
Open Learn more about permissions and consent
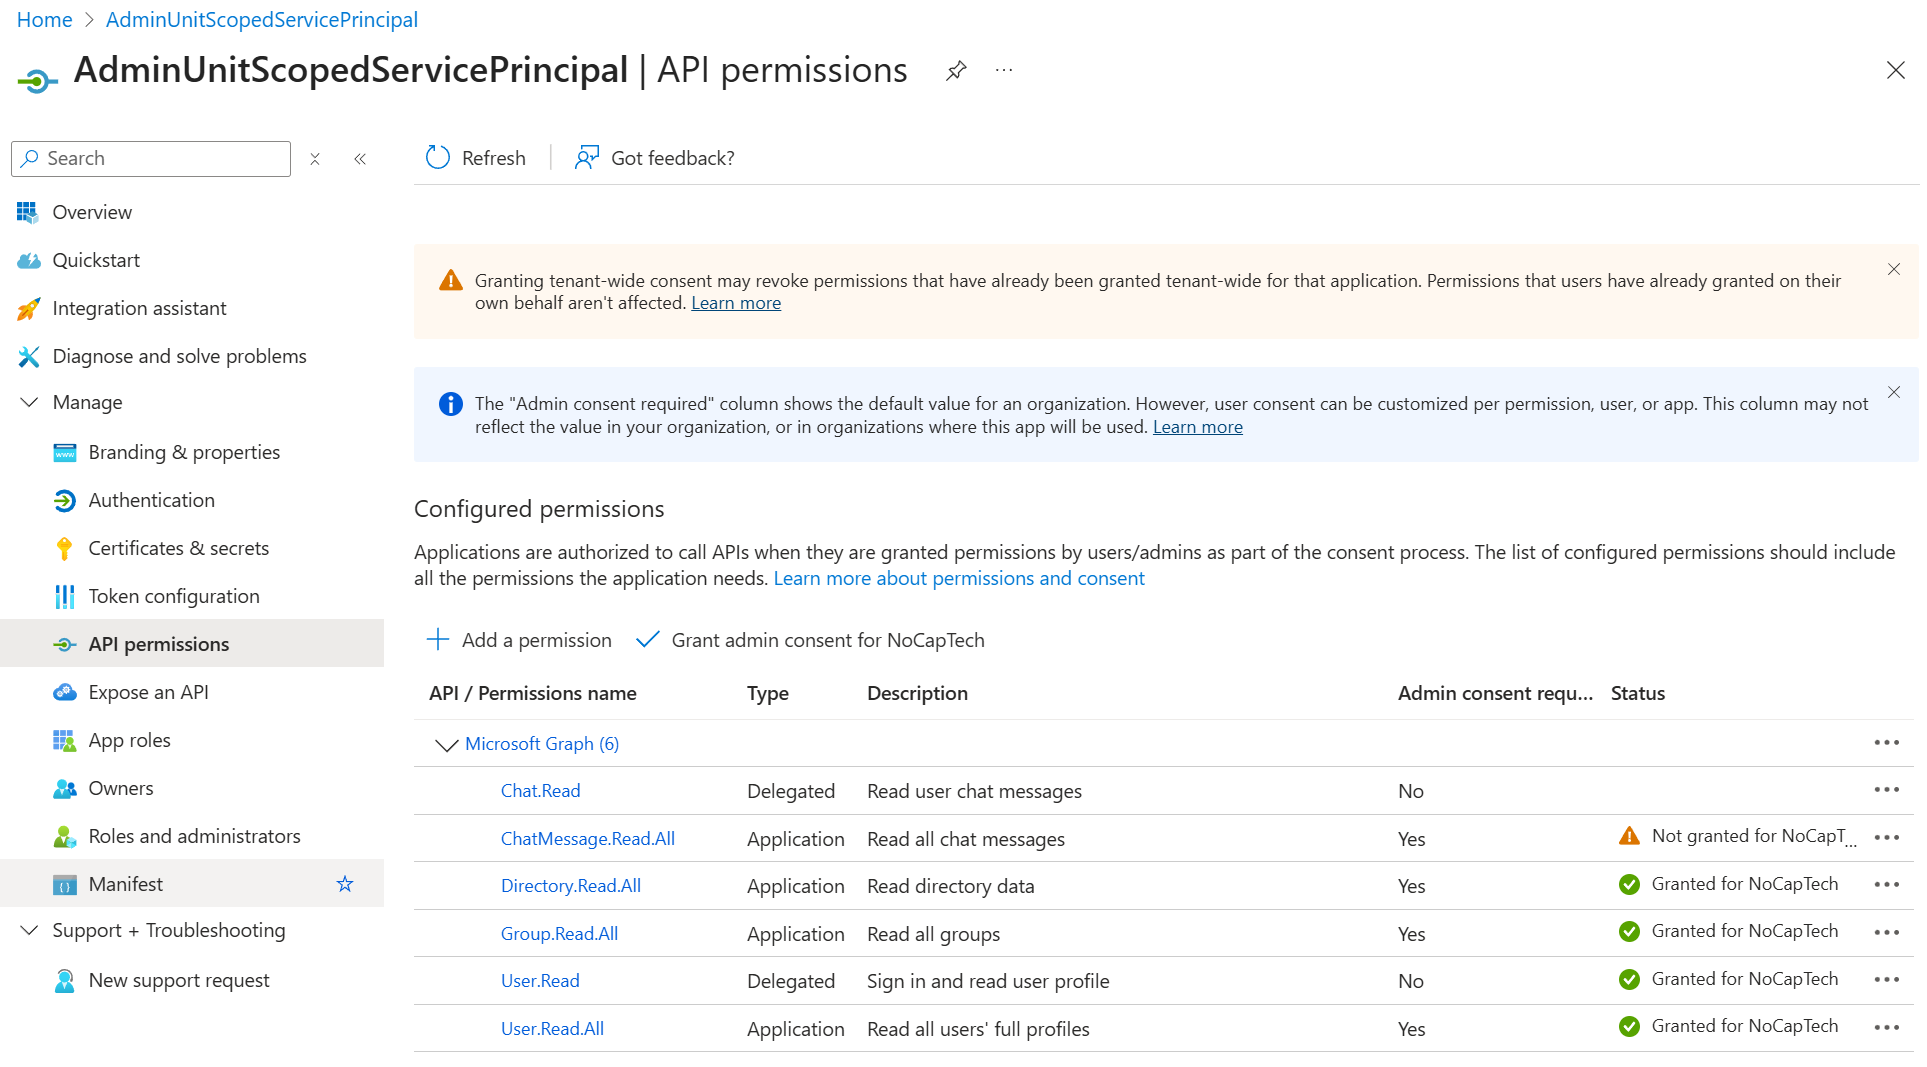tap(958, 579)
